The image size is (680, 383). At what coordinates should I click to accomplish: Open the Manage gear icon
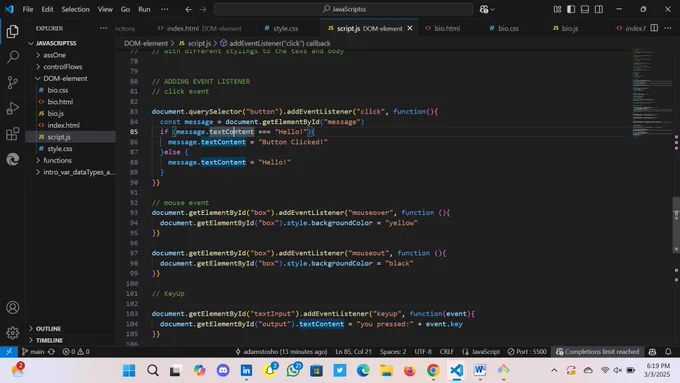(x=13, y=333)
